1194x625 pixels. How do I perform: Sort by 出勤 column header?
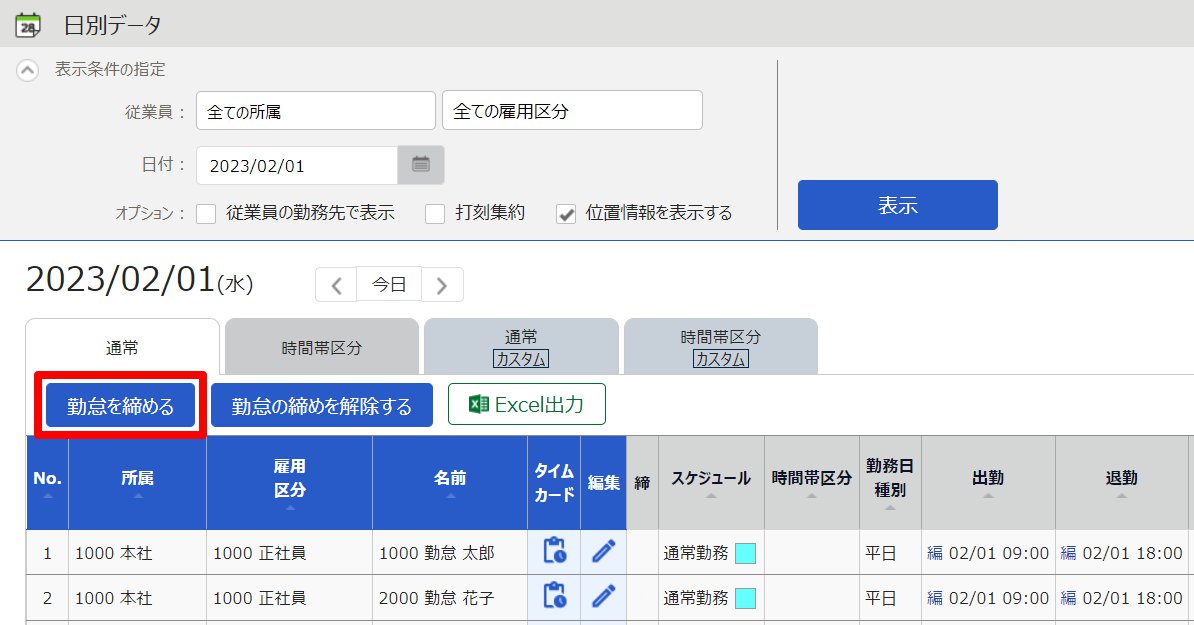988,483
